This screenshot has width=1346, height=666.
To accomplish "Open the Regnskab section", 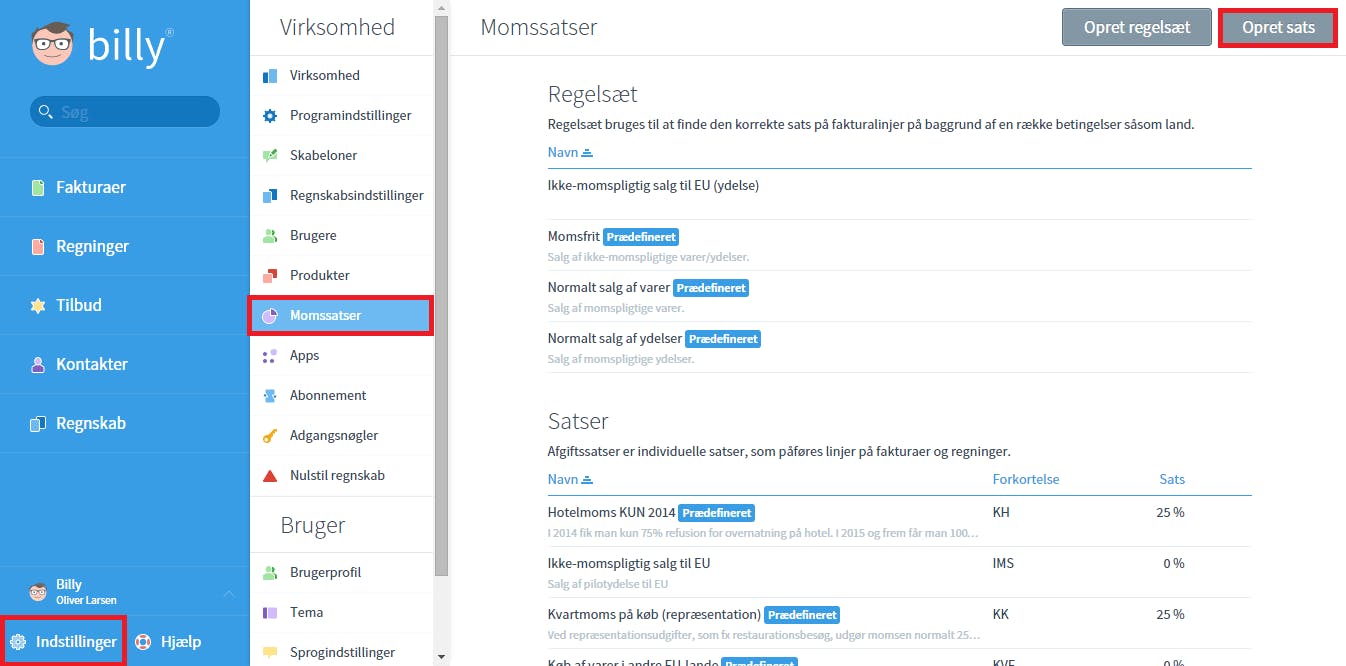I will click(x=124, y=423).
